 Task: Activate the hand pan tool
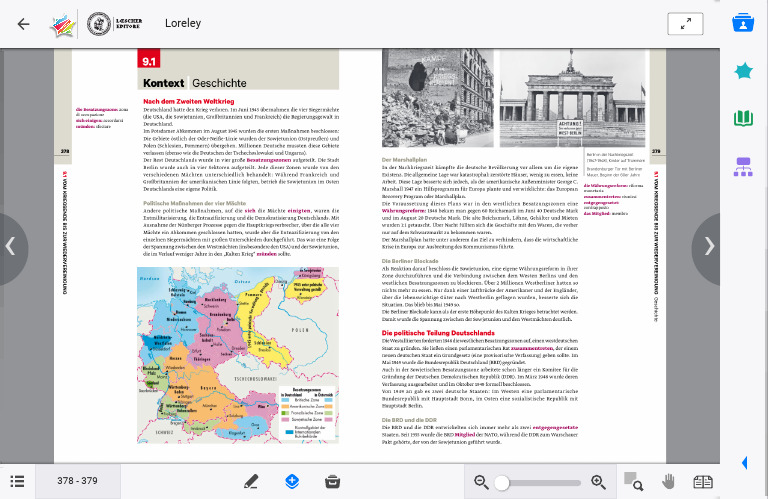669,482
